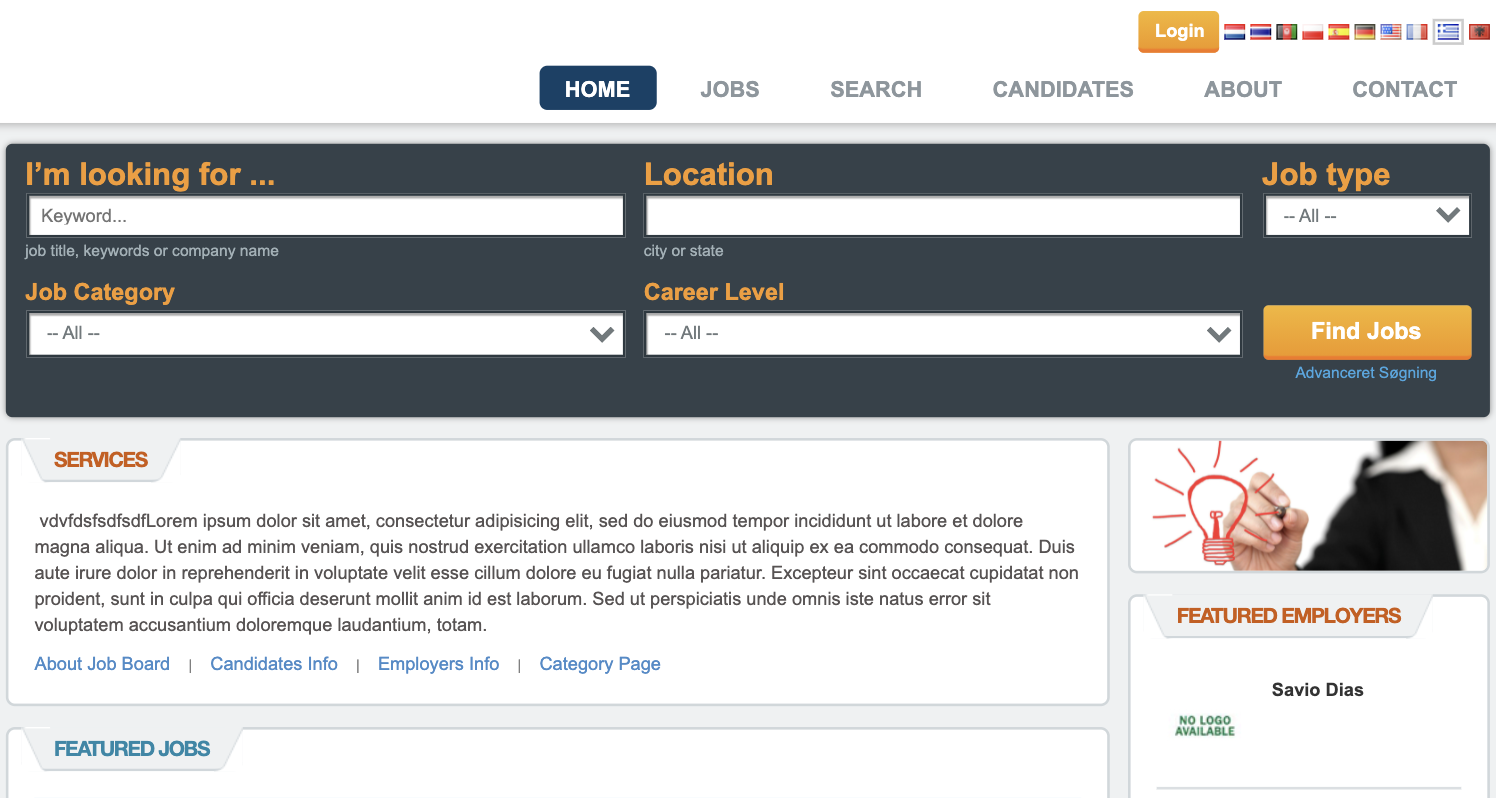Select the German flag icon
The width and height of the screenshot is (1496, 798).
pyautogui.click(x=1365, y=32)
